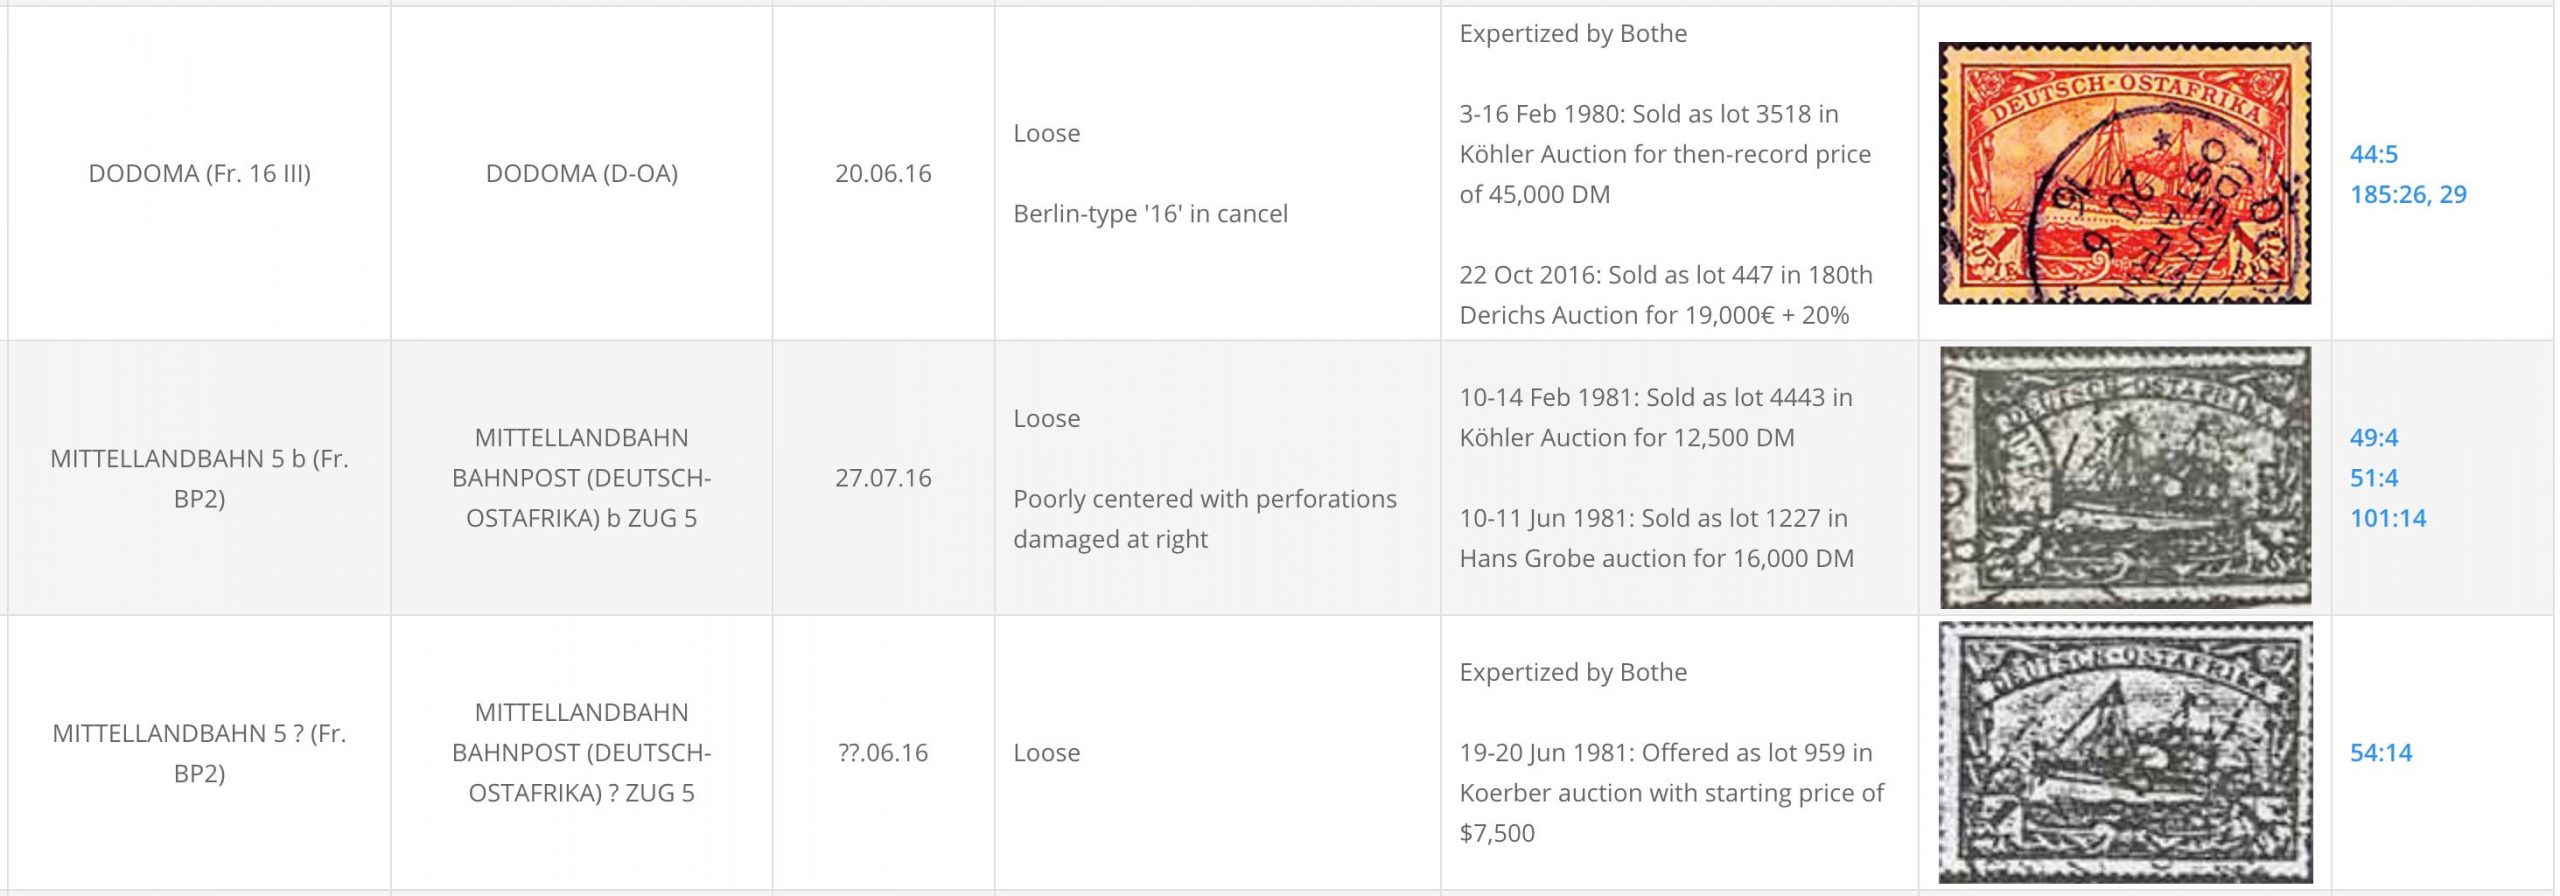Viewport: 2560px width, 896px height.
Task: Select the DODOMA (Fr. 16 III) cell
Action: pyautogui.click(x=199, y=173)
